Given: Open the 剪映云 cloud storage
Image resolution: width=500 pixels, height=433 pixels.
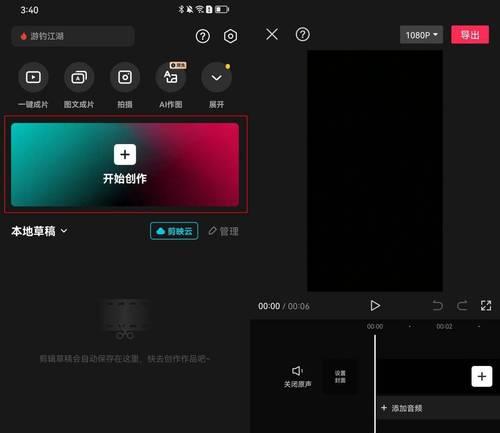Looking at the screenshot, I should click(x=174, y=231).
